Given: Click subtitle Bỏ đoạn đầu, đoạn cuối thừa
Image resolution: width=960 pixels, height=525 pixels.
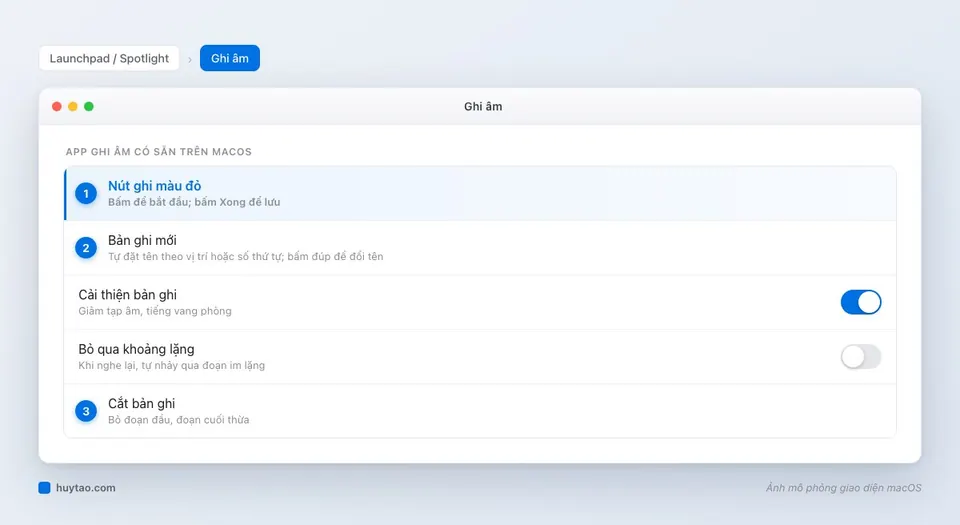Looking at the screenshot, I should [x=179, y=420].
